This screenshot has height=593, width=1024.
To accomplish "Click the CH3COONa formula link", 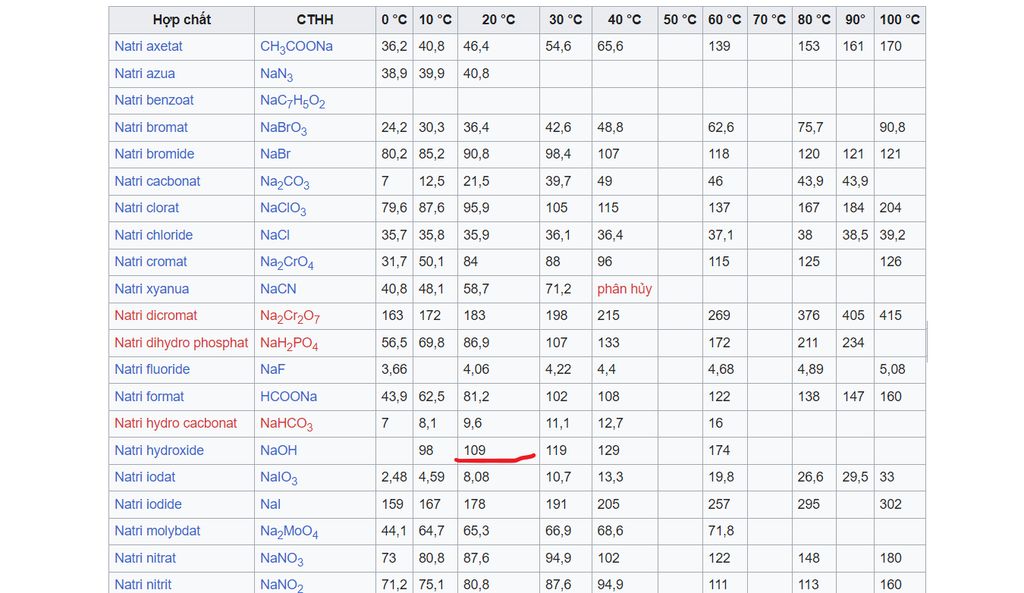I will 296,47.
